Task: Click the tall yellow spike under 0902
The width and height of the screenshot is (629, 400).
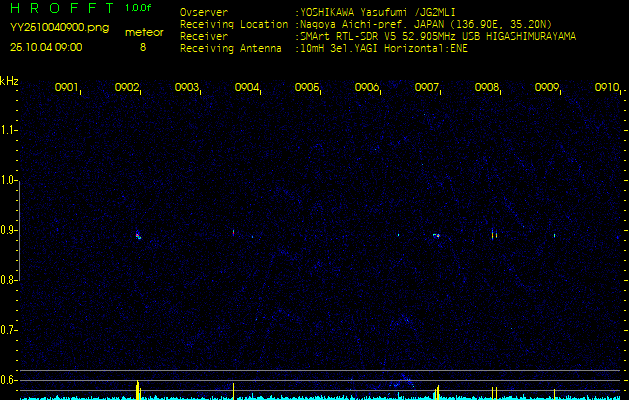Action: coord(138,389)
